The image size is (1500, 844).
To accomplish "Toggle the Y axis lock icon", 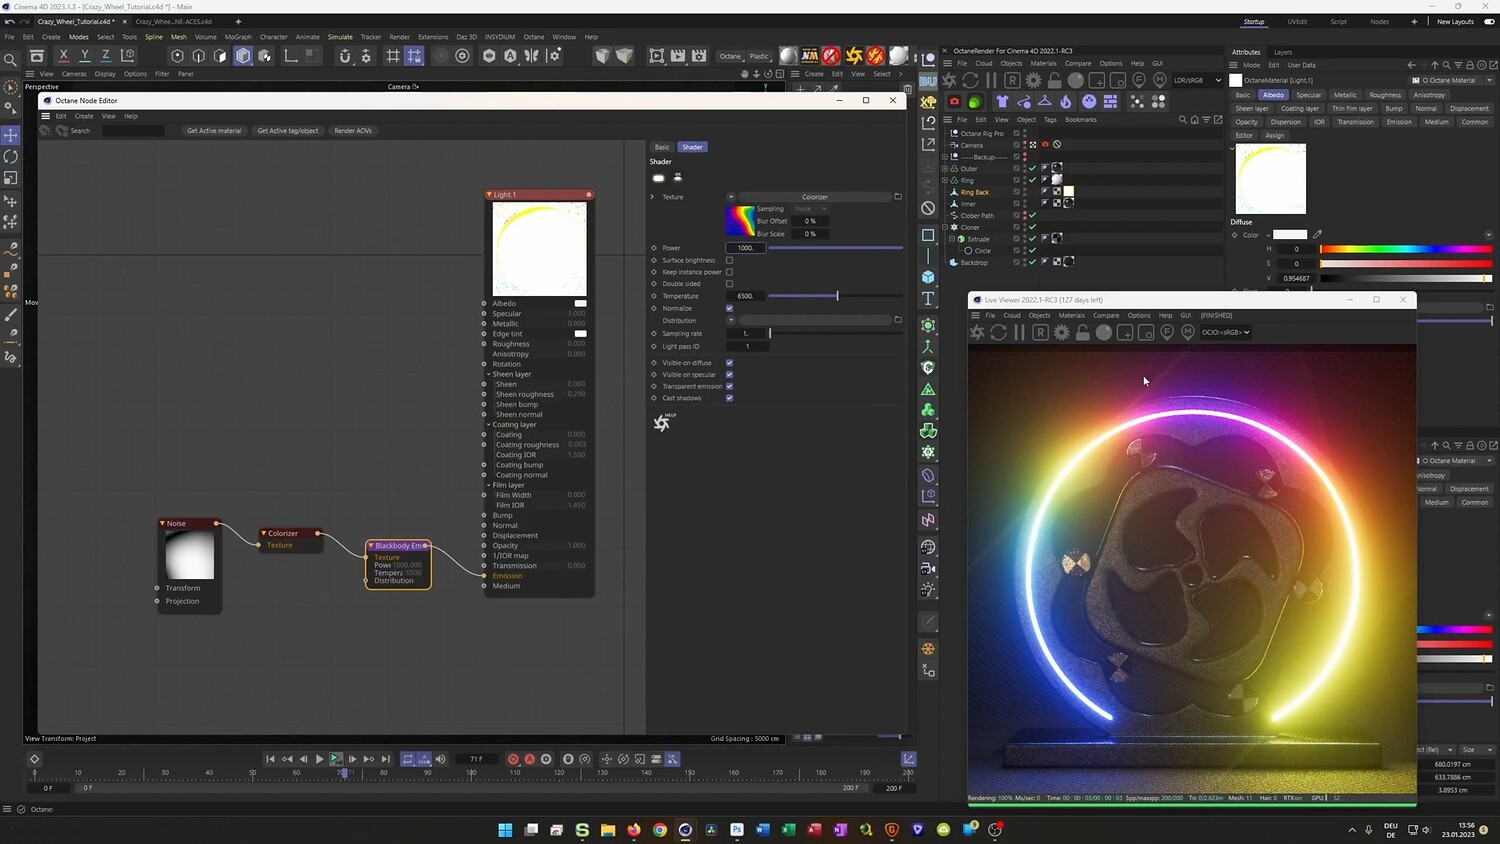I will coord(85,56).
